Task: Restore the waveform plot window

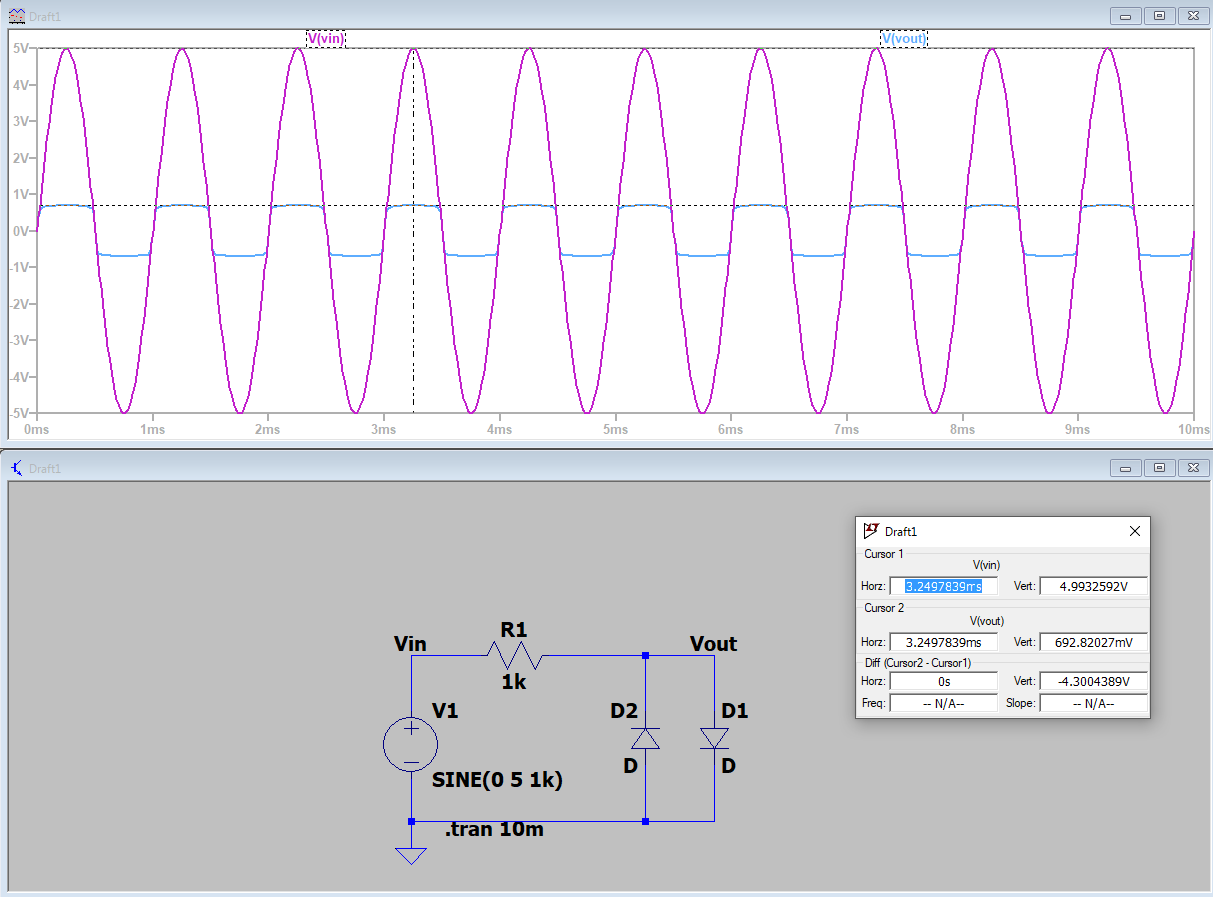Action: [1159, 15]
